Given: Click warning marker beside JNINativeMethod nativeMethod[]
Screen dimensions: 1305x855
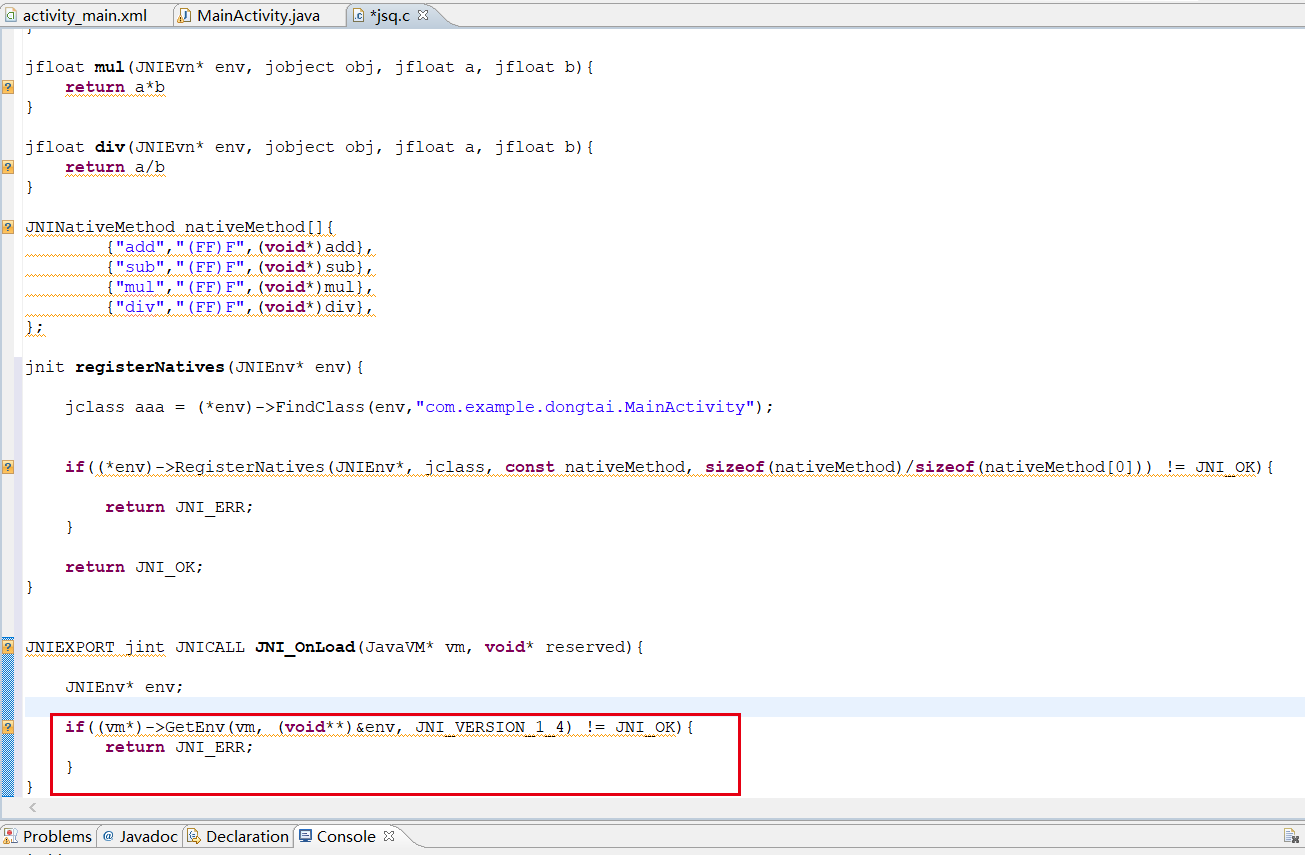Looking at the screenshot, I should (x=8, y=227).
